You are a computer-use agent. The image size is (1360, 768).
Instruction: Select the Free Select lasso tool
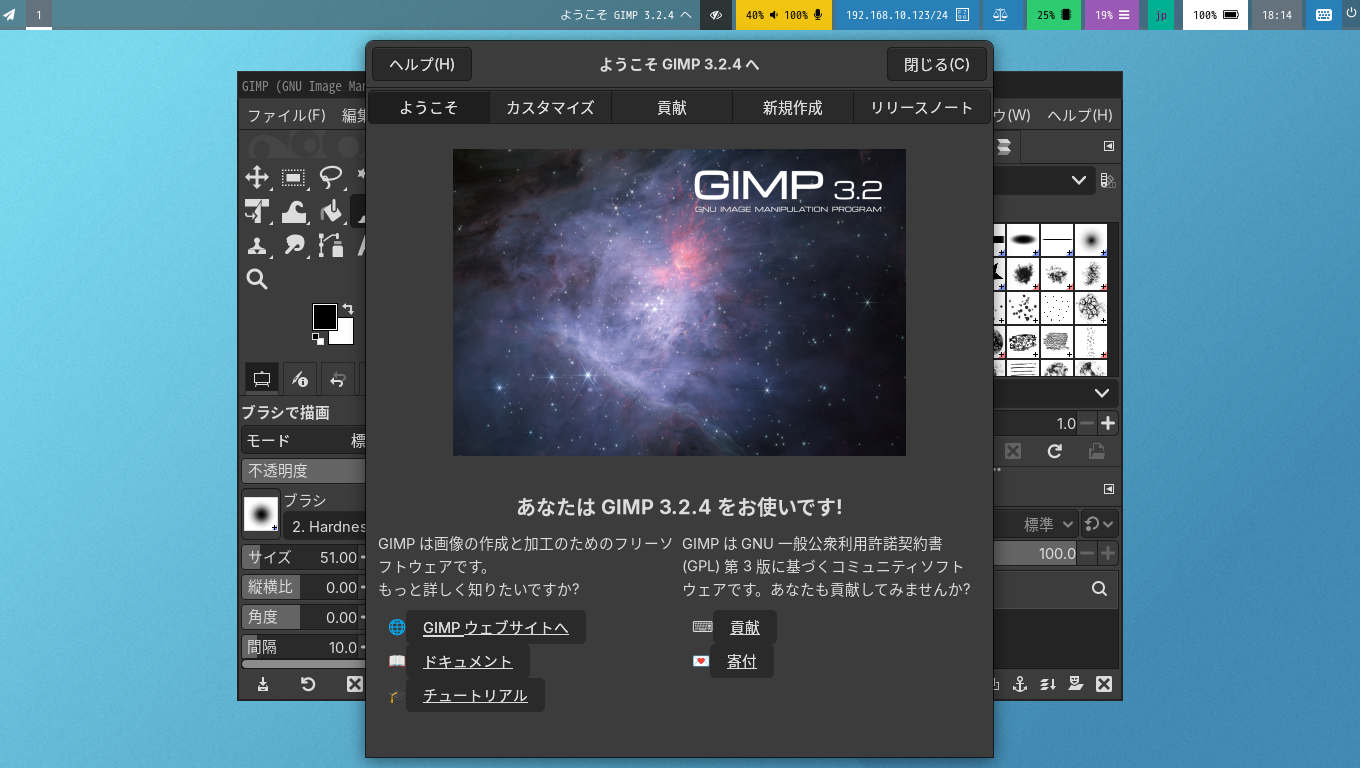(x=330, y=178)
